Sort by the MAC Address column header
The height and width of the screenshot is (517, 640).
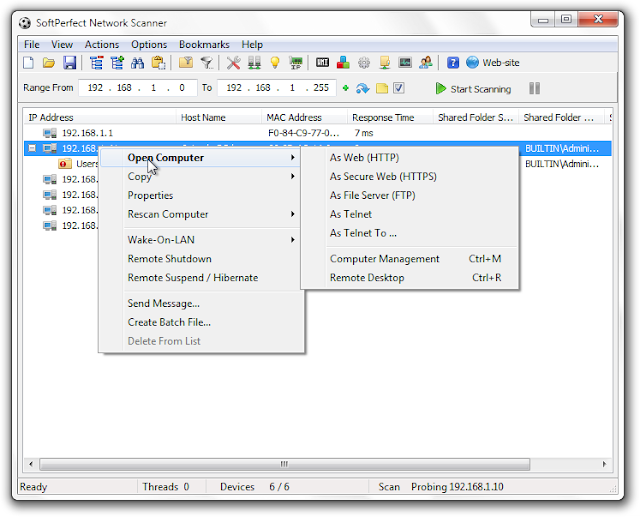(304, 118)
